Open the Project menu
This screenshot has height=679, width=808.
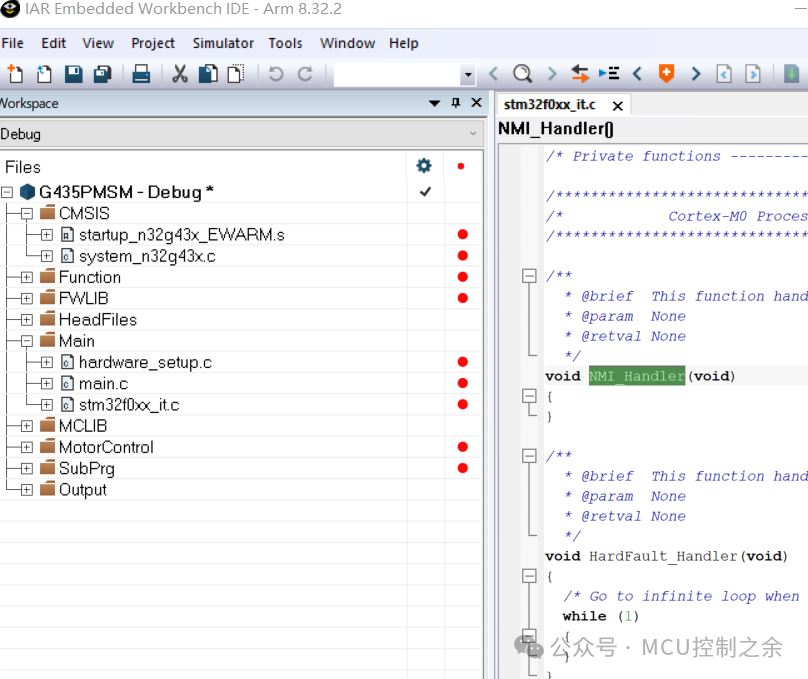pos(153,43)
